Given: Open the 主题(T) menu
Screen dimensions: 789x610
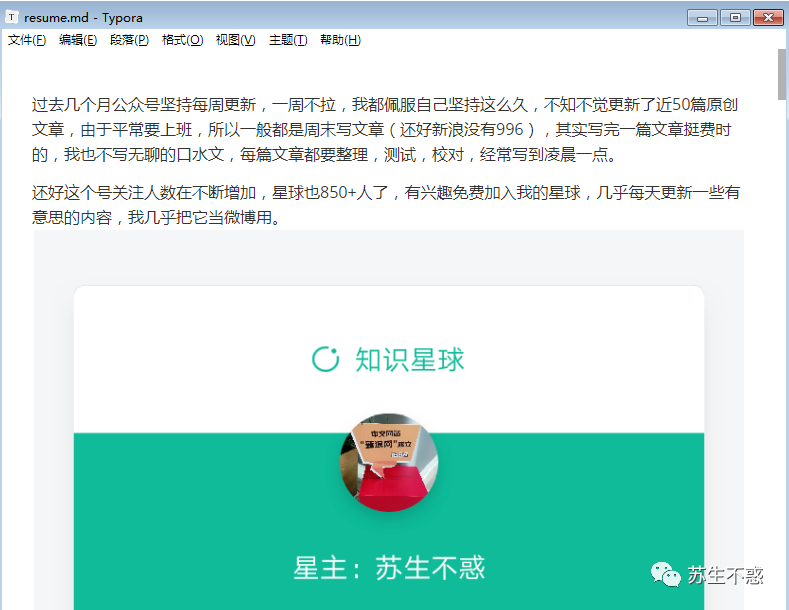Looking at the screenshot, I should pos(288,40).
